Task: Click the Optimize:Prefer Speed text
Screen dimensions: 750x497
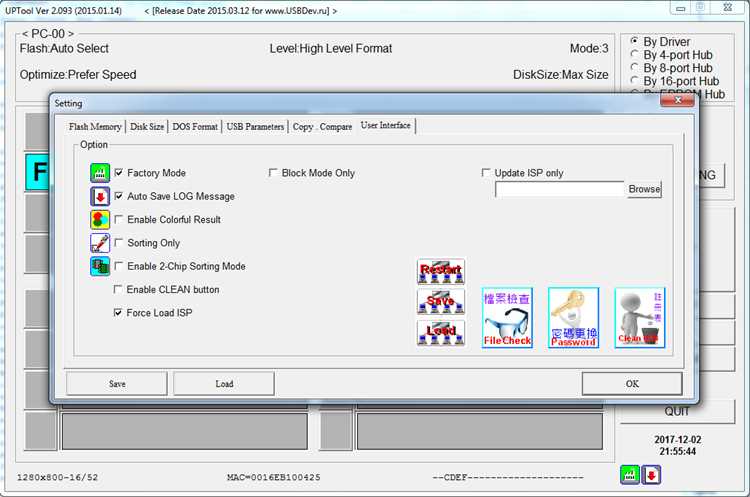Action: coord(78,75)
